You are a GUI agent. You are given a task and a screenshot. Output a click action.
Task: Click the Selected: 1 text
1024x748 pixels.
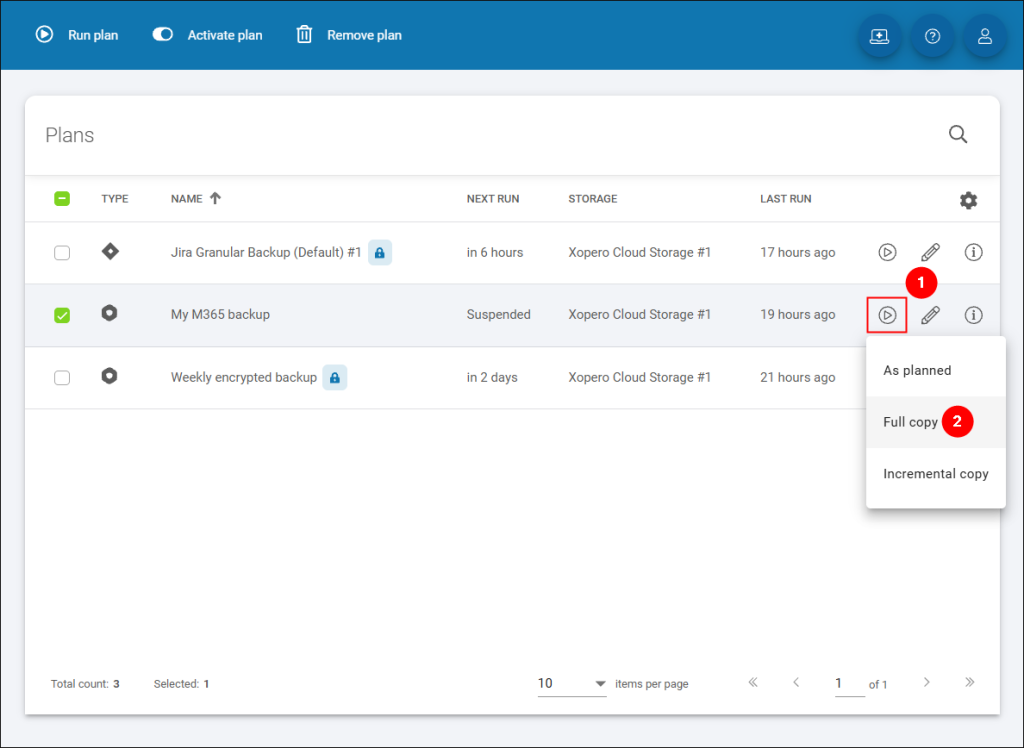(181, 684)
